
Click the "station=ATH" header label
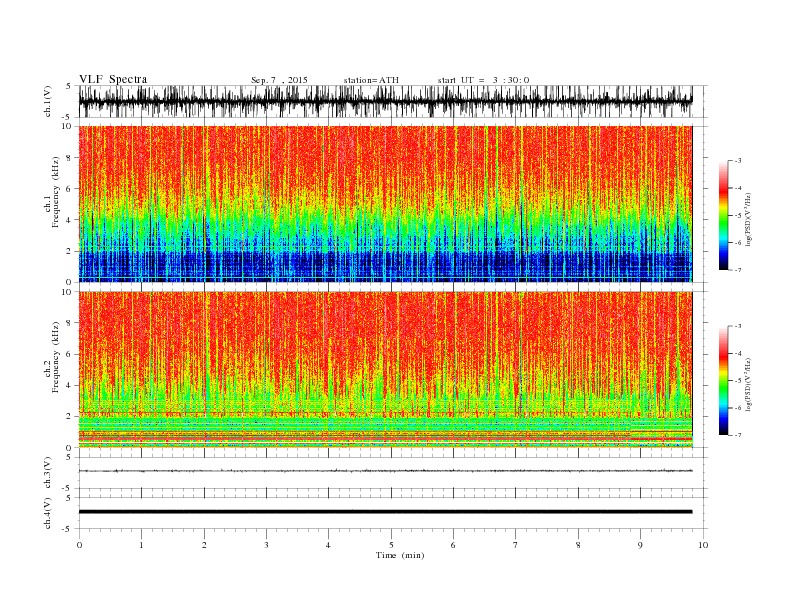point(371,80)
